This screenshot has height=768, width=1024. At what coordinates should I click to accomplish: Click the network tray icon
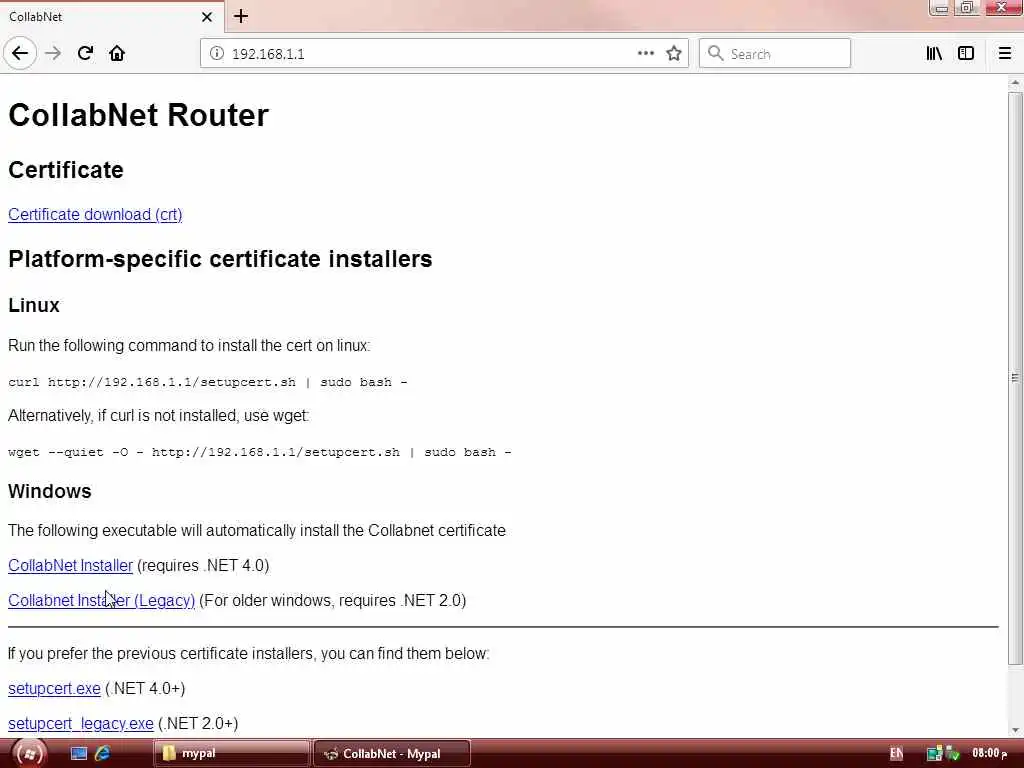935,754
